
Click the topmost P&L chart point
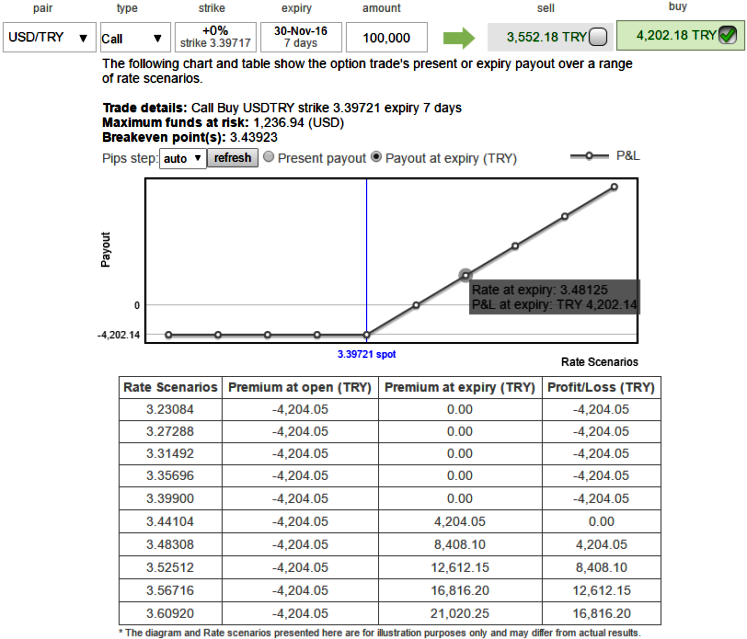coord(614,187)
